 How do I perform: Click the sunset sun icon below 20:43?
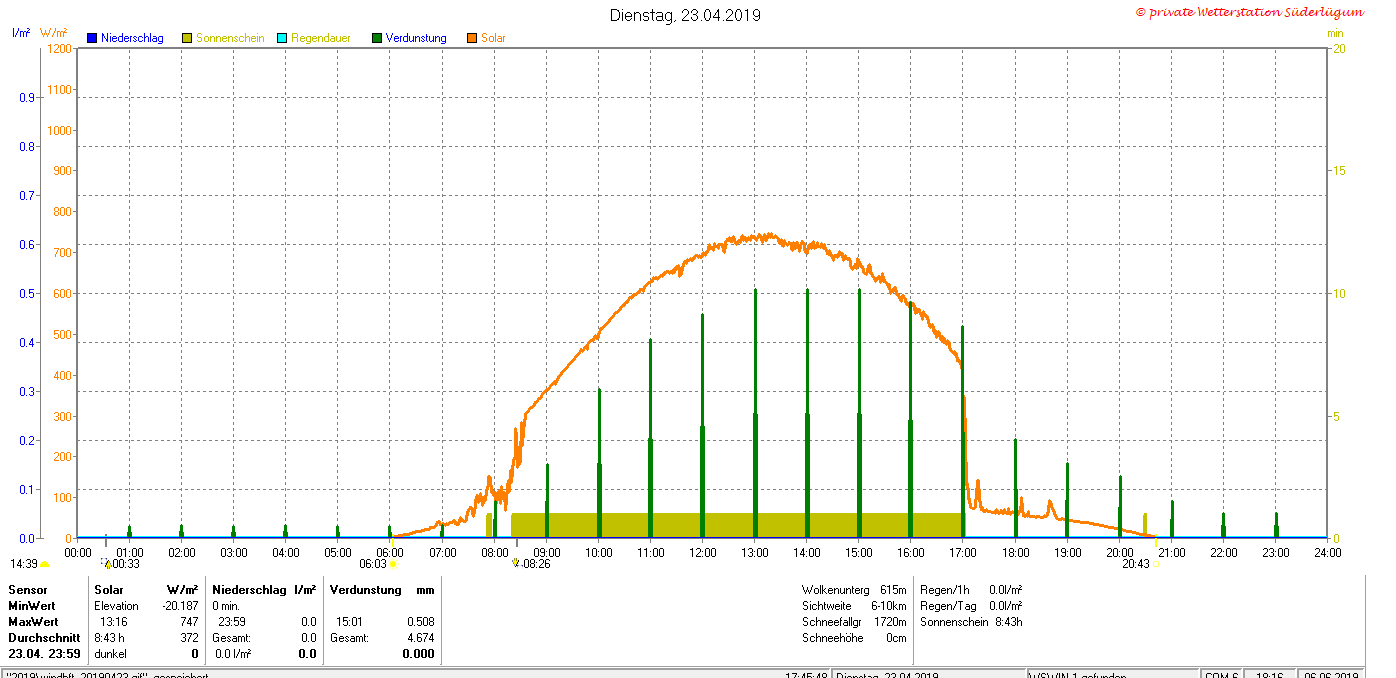[1156, 564]
